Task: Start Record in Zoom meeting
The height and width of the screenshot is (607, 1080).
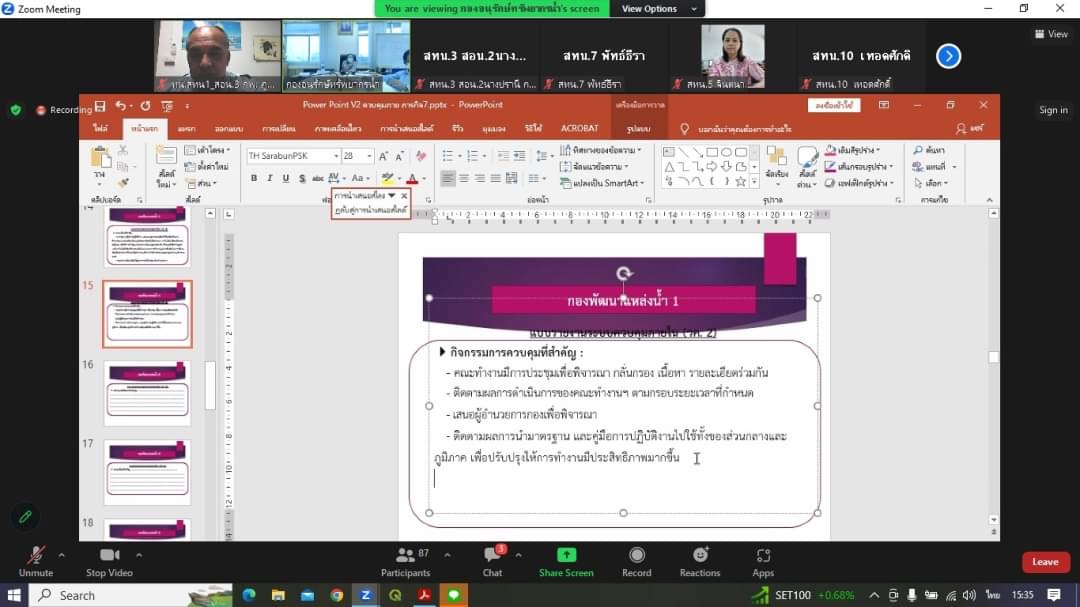Action: 636,562
